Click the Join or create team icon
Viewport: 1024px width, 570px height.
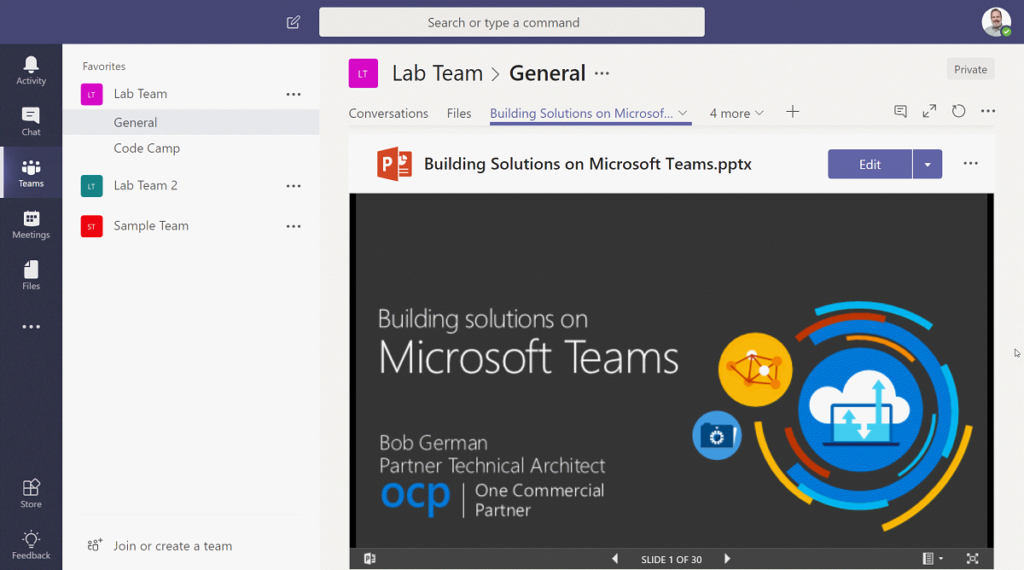coord(95,545)
